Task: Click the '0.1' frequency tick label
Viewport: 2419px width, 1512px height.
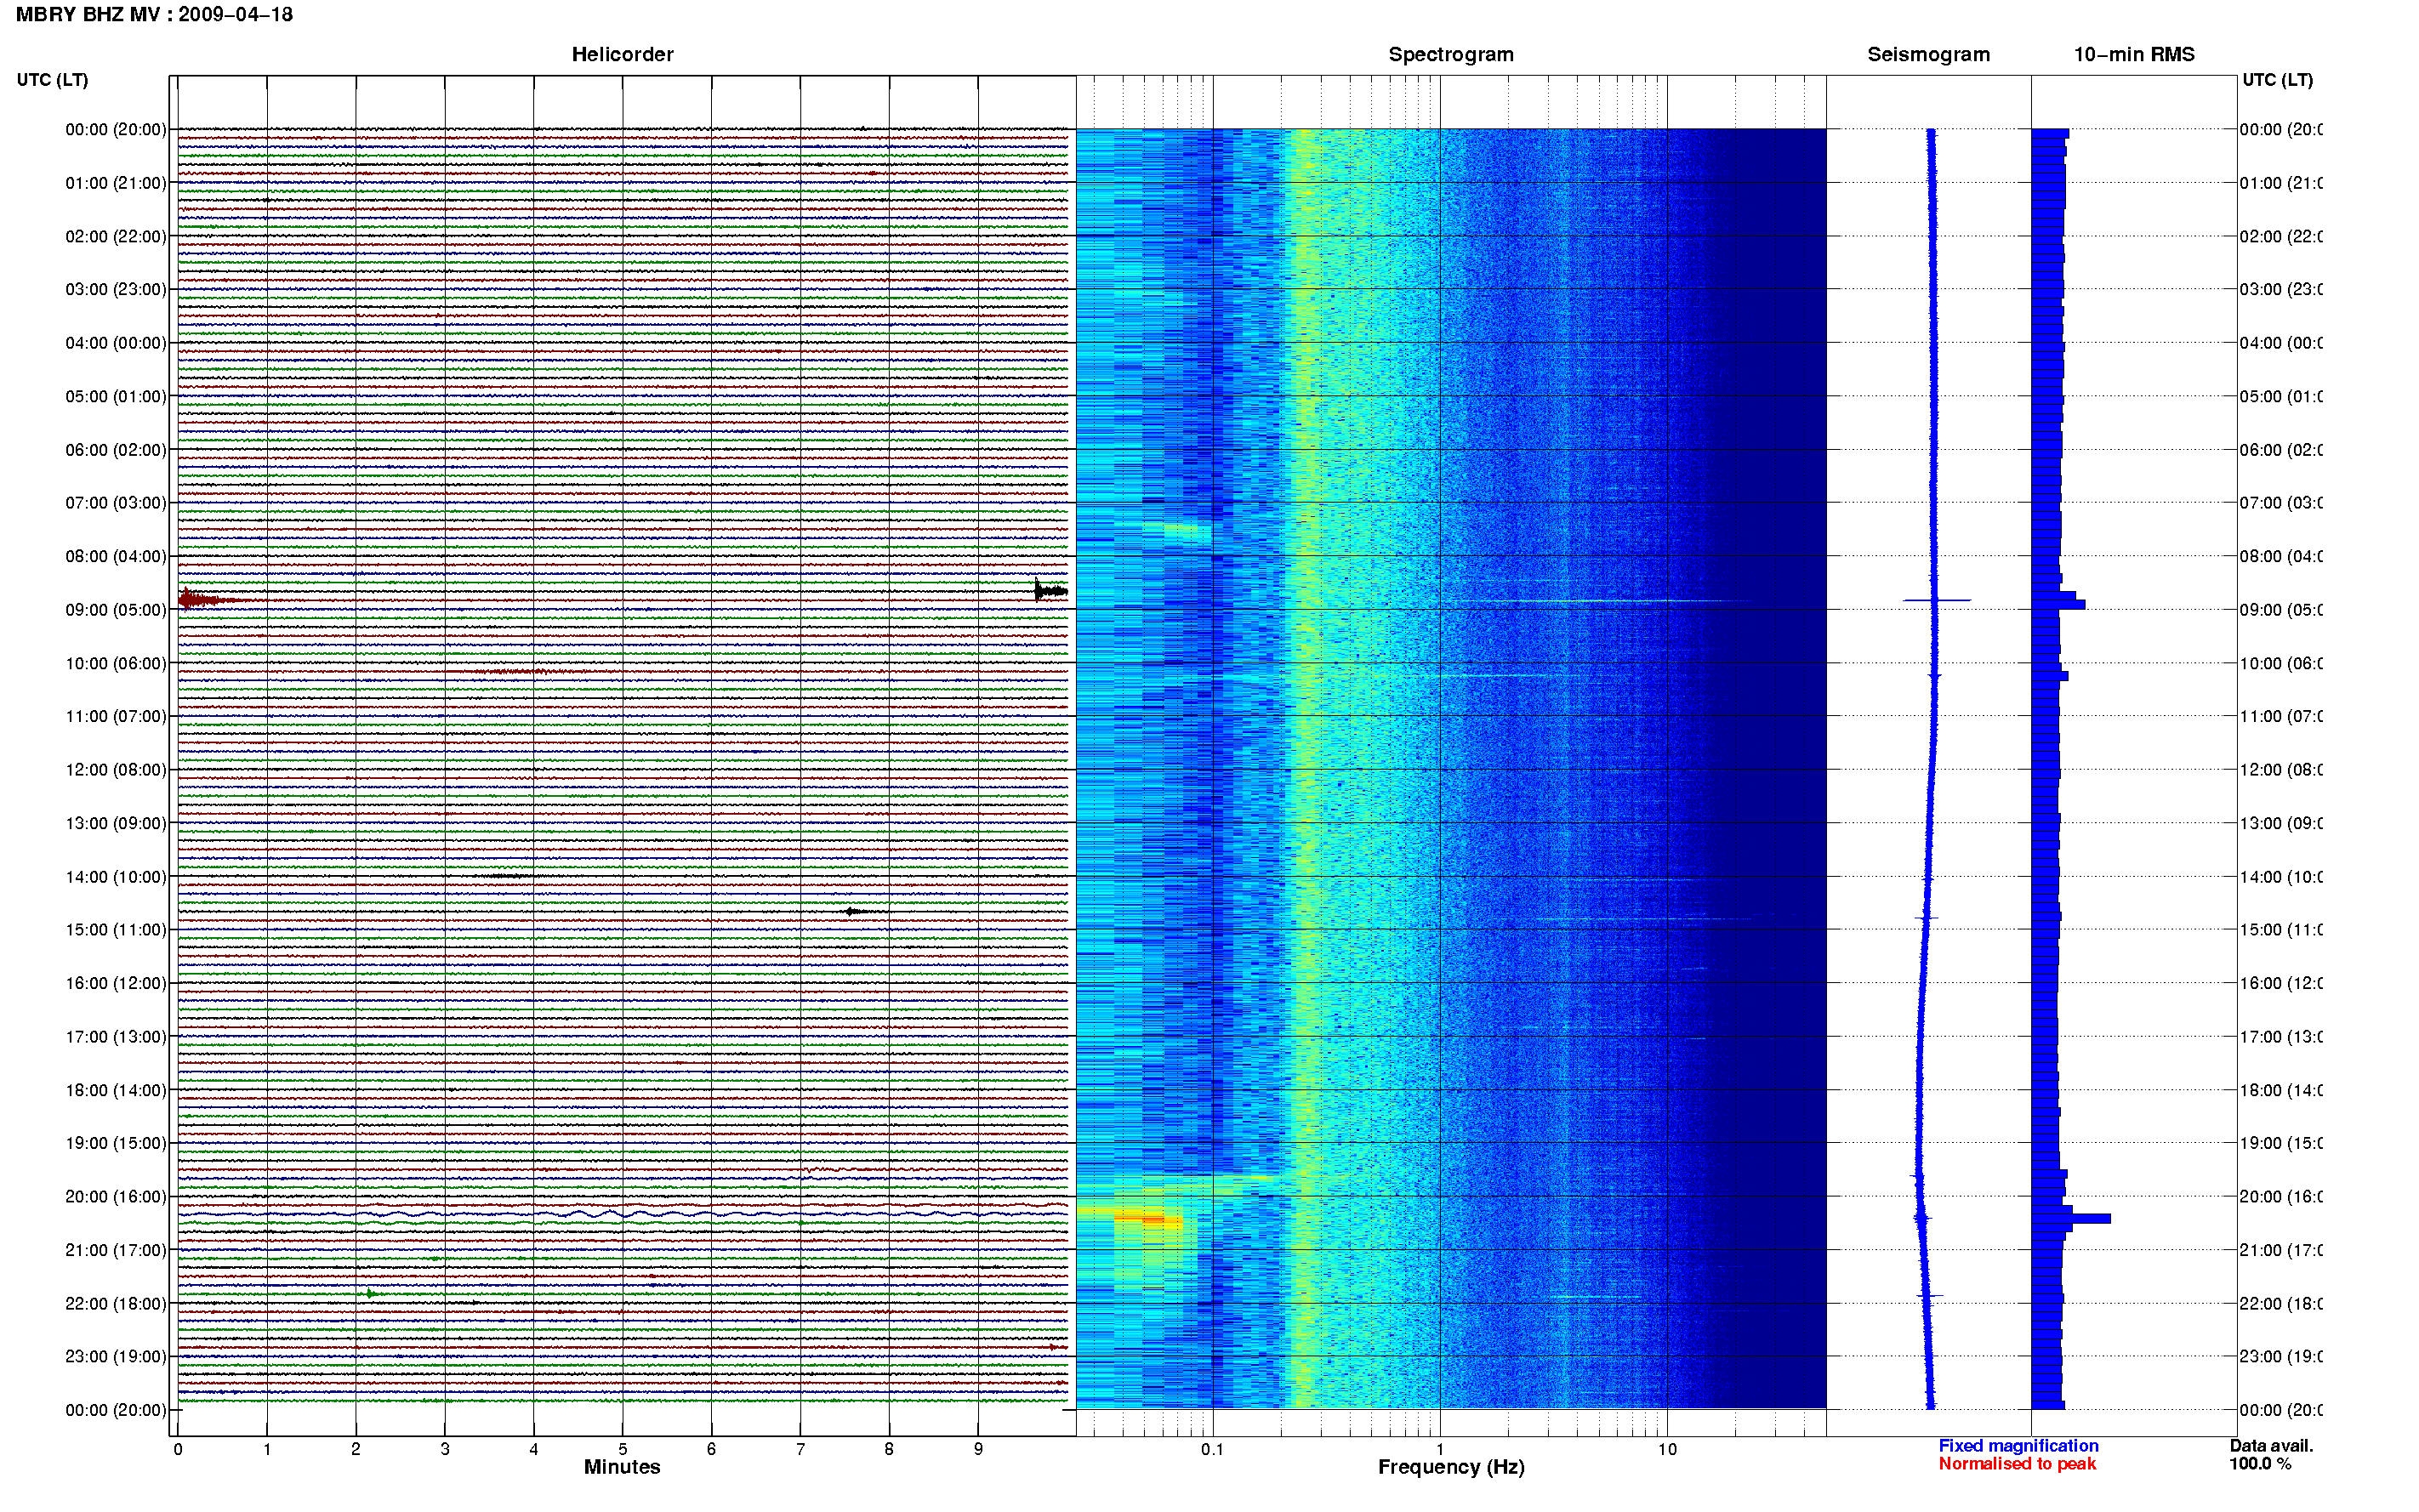Action: (1212, 1449)
